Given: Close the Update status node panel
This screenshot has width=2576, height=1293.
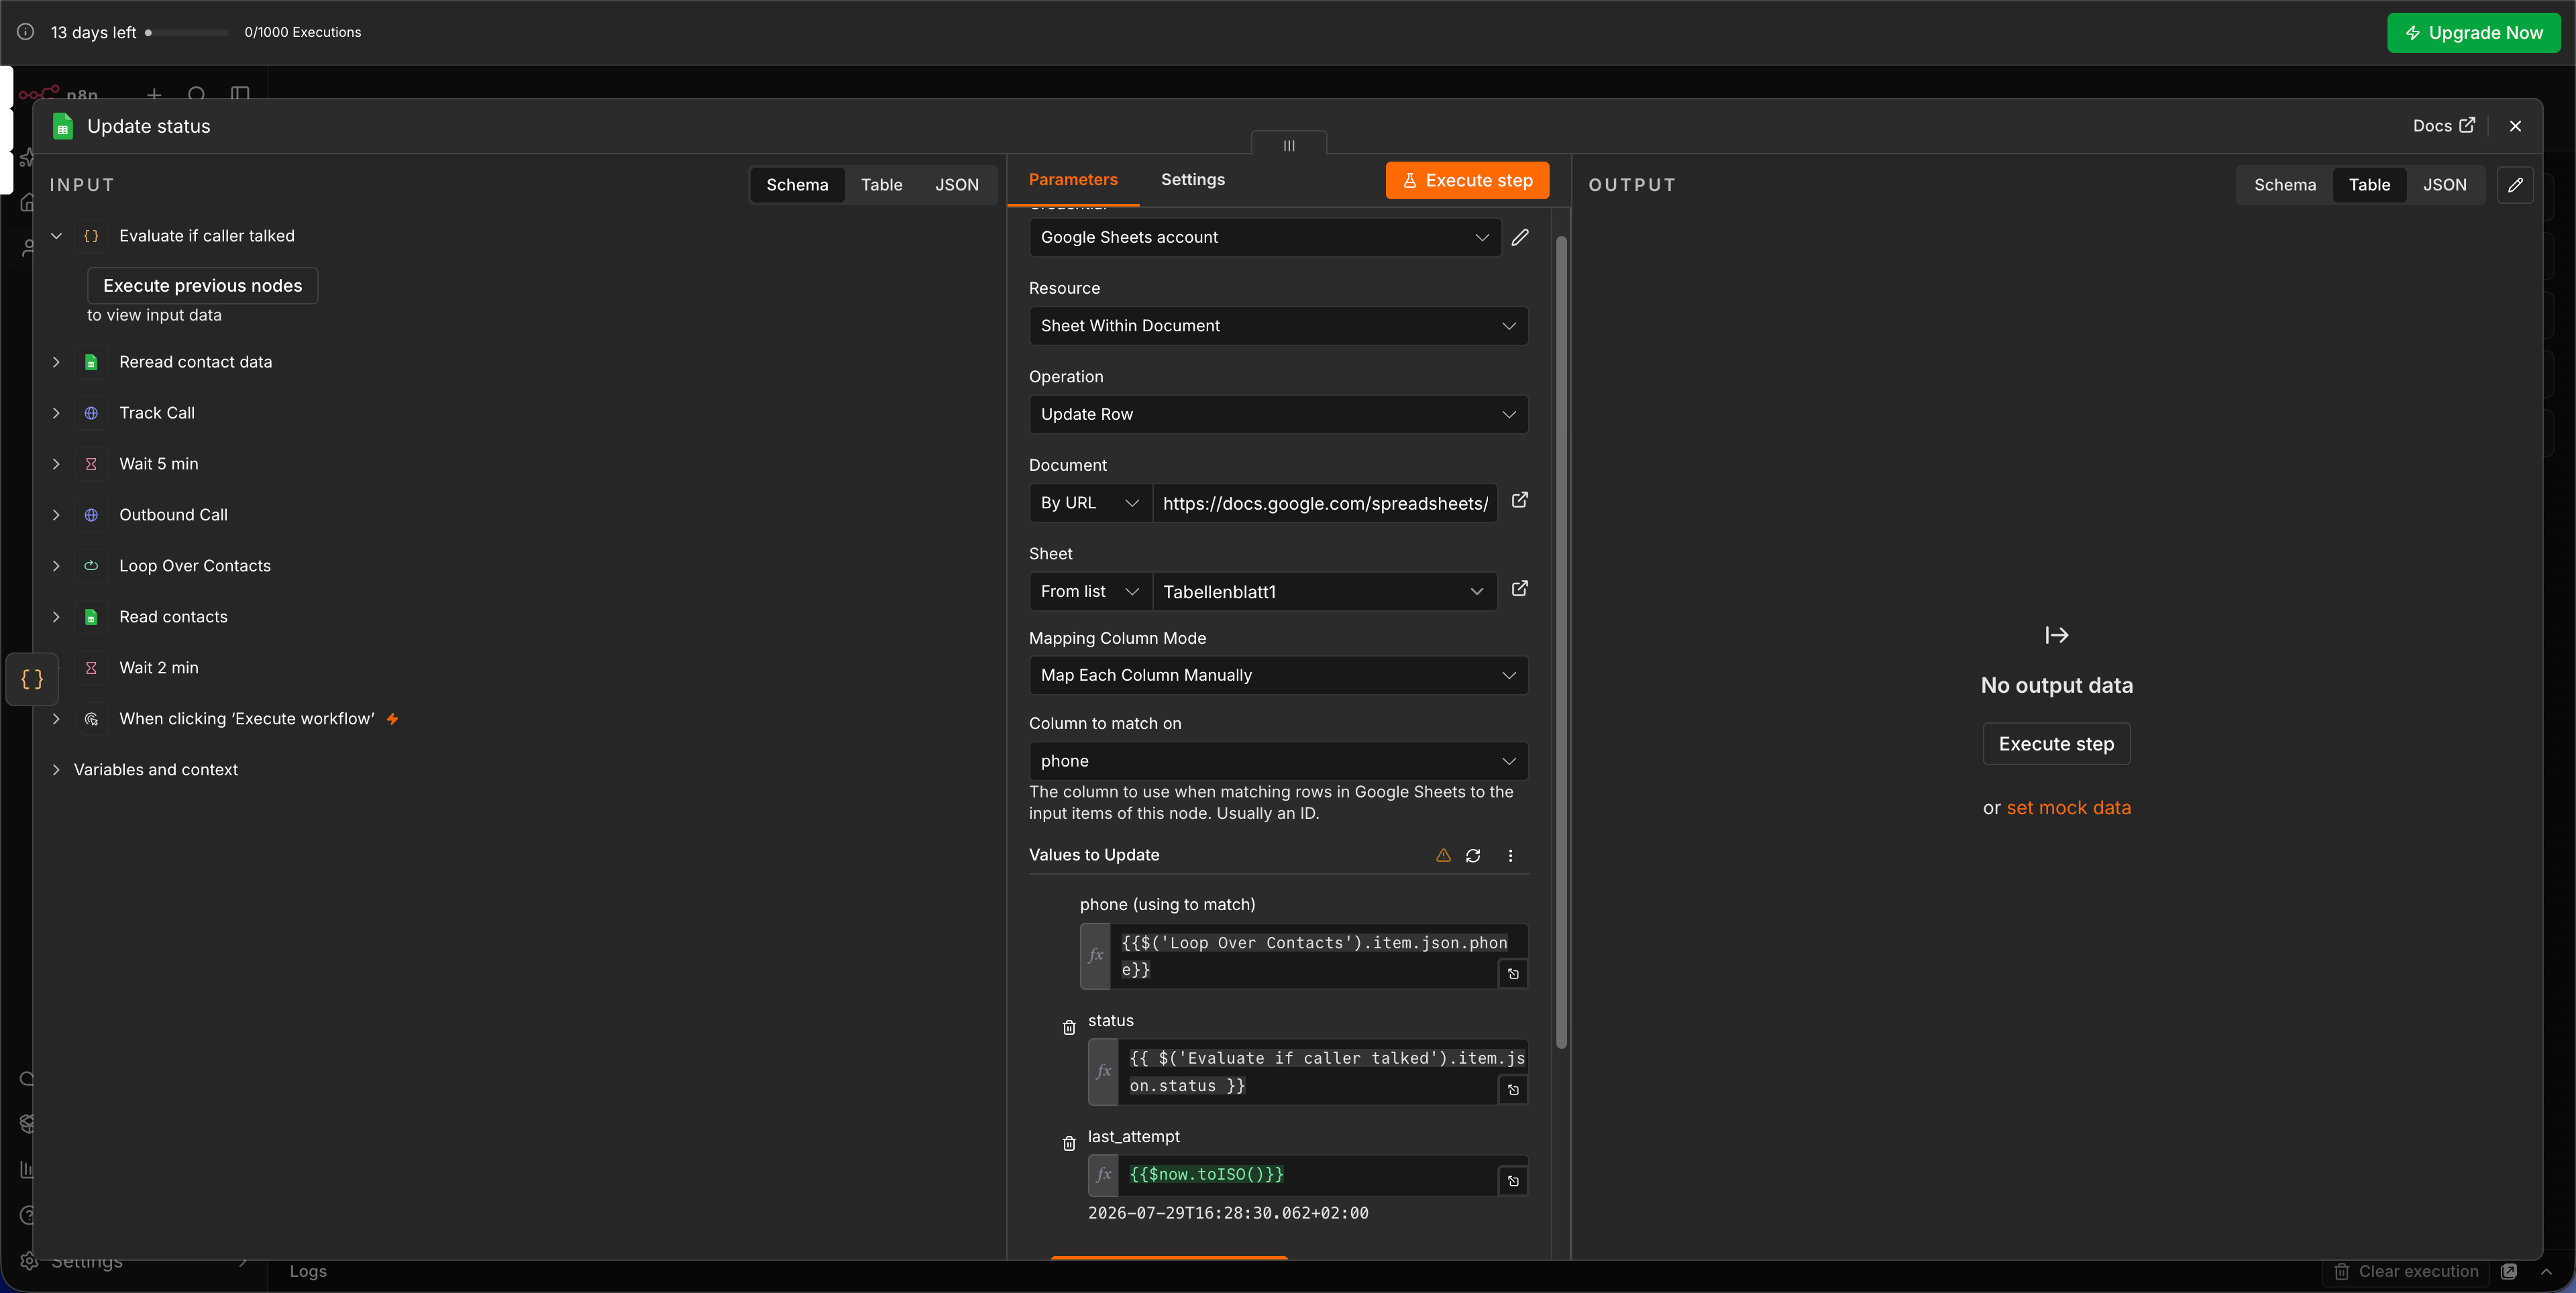Looking at the screenshot, I should [x=2515, y=126].
